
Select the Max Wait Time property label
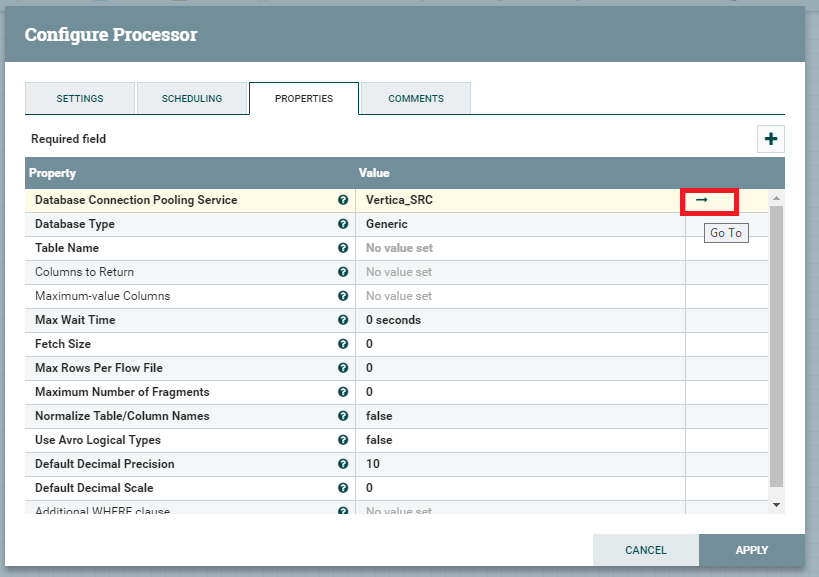click(x=75, y=320)
